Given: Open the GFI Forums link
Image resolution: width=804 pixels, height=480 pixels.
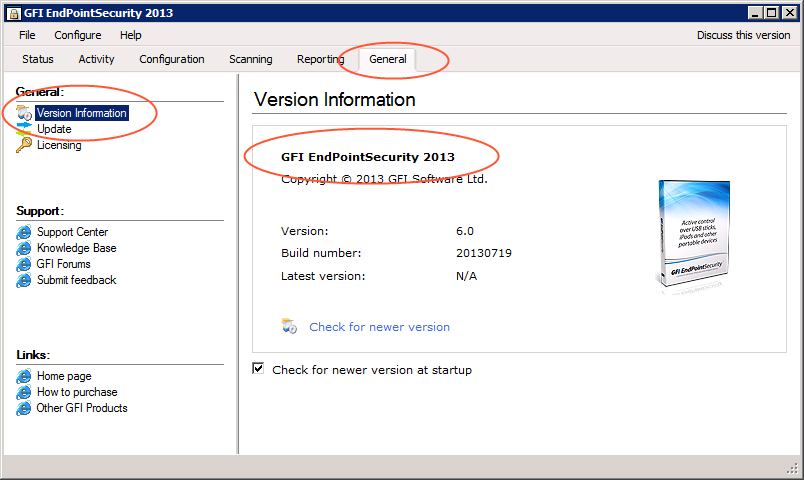Looking at the screenshot, I should click(x=64, y=264).
